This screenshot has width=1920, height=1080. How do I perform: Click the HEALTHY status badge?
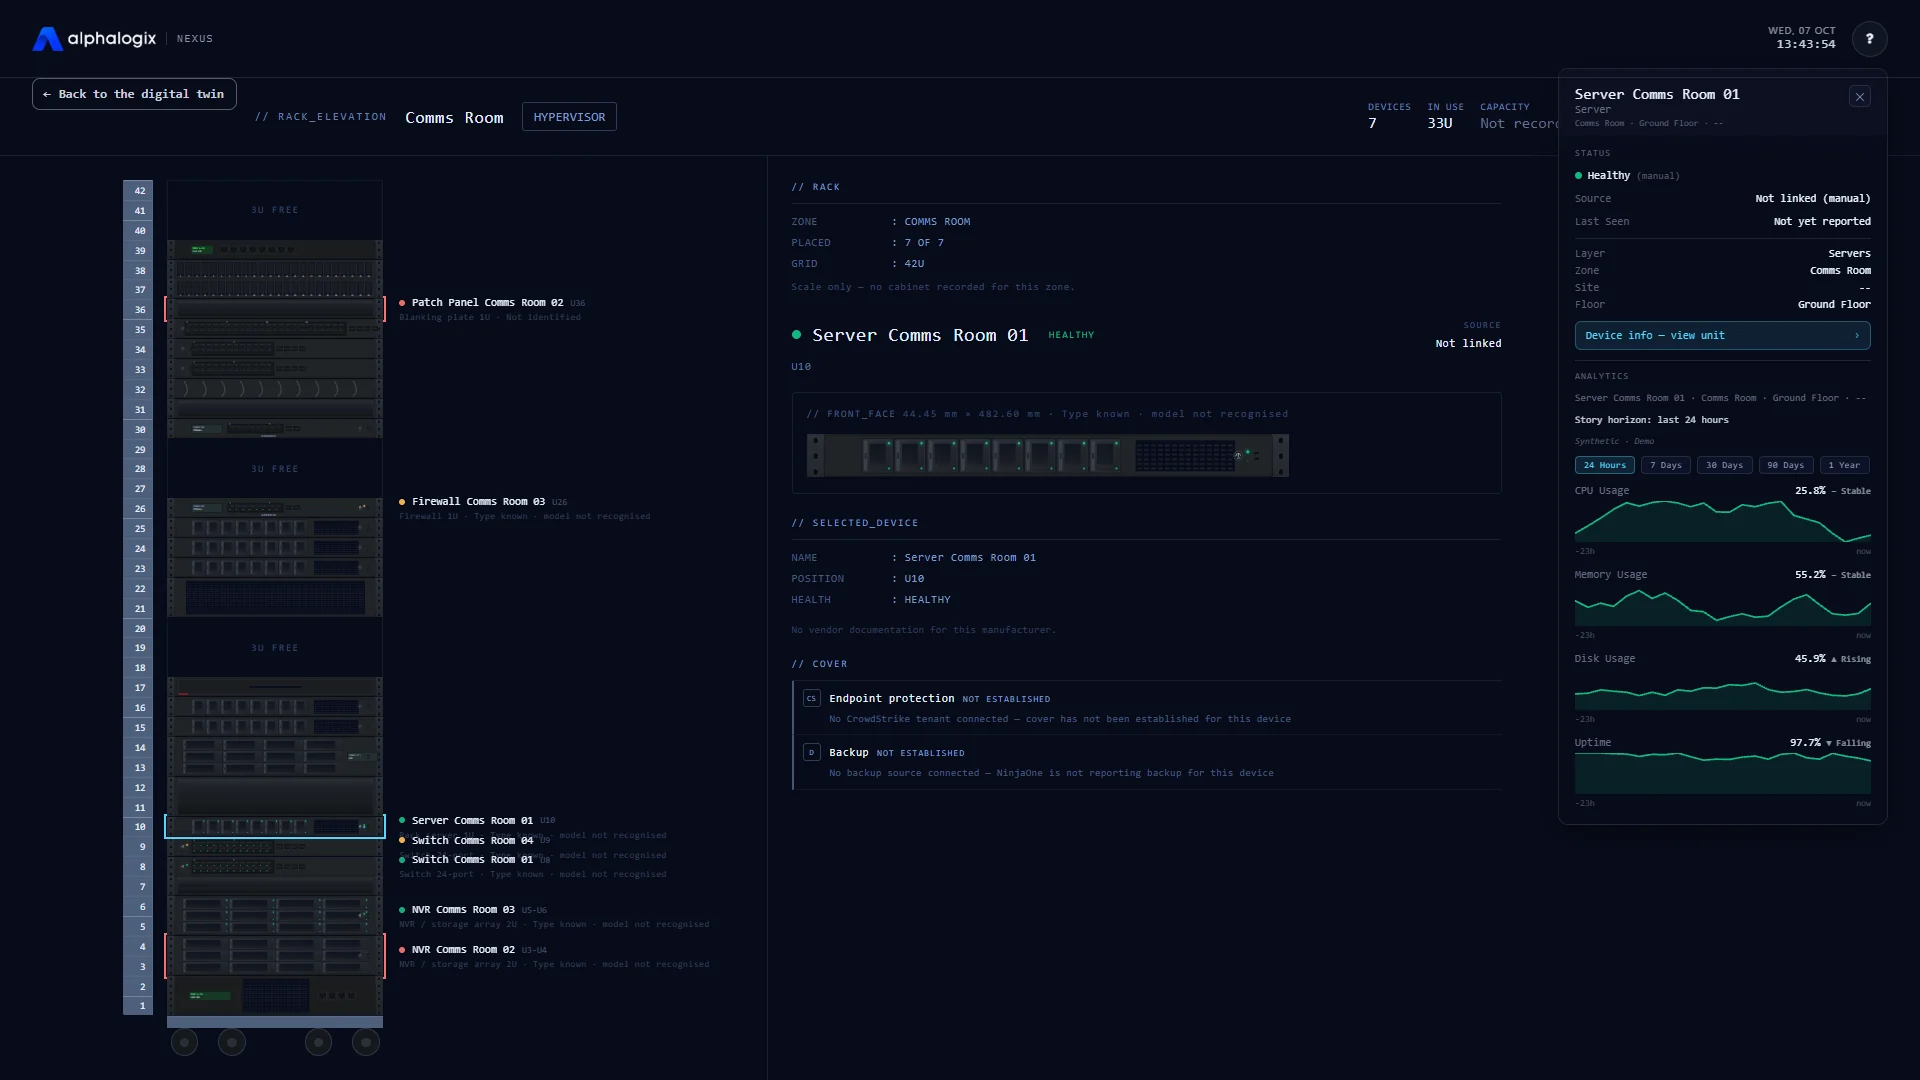coord(1071,336)
